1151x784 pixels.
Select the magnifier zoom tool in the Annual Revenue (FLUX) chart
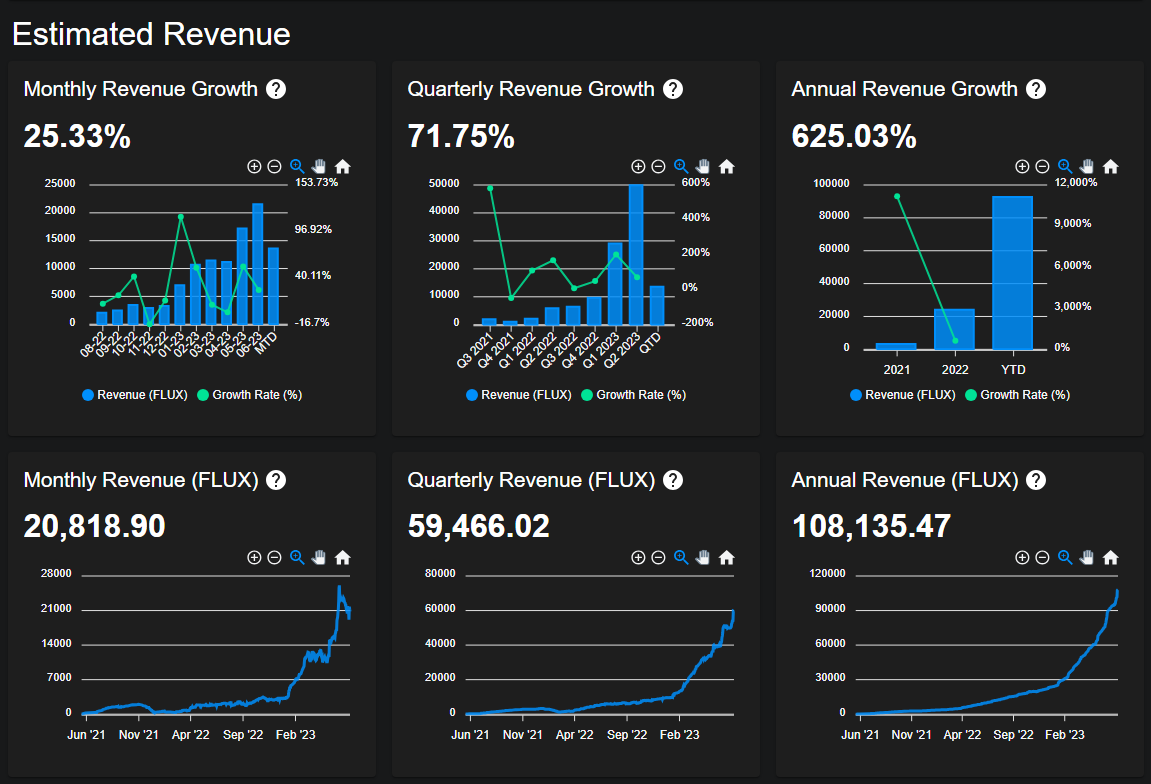(1065, 558)
